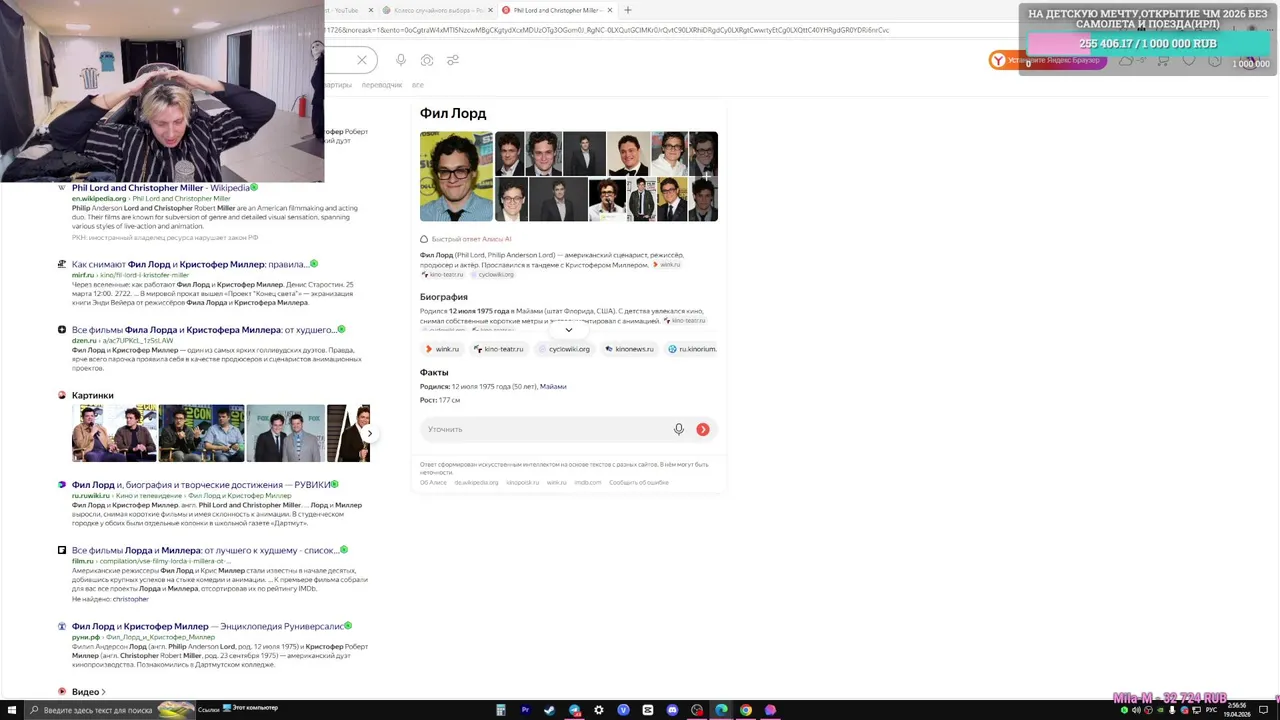
Task: Open kinonews.ru source chip
Action: pyautogui.click(x=629, y=349)
